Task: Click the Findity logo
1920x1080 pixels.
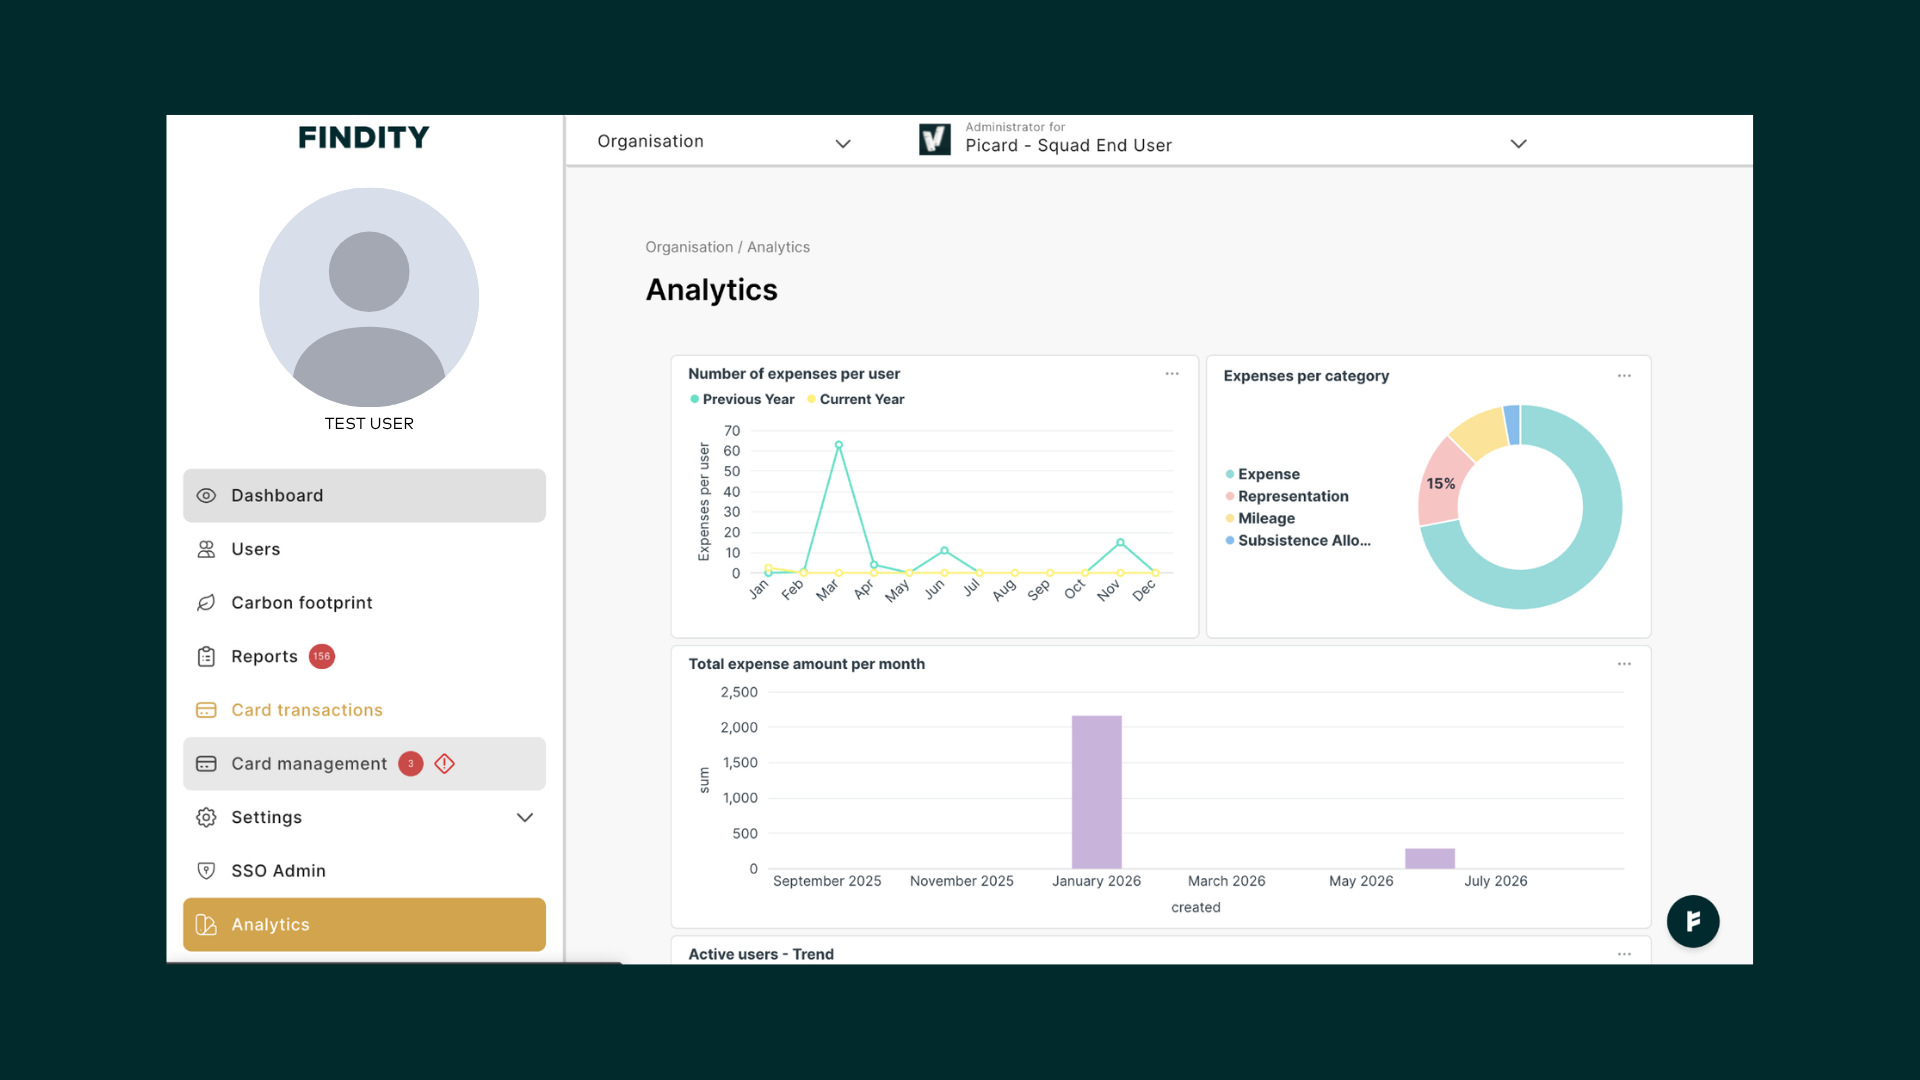Action: (x=364, y=137)
